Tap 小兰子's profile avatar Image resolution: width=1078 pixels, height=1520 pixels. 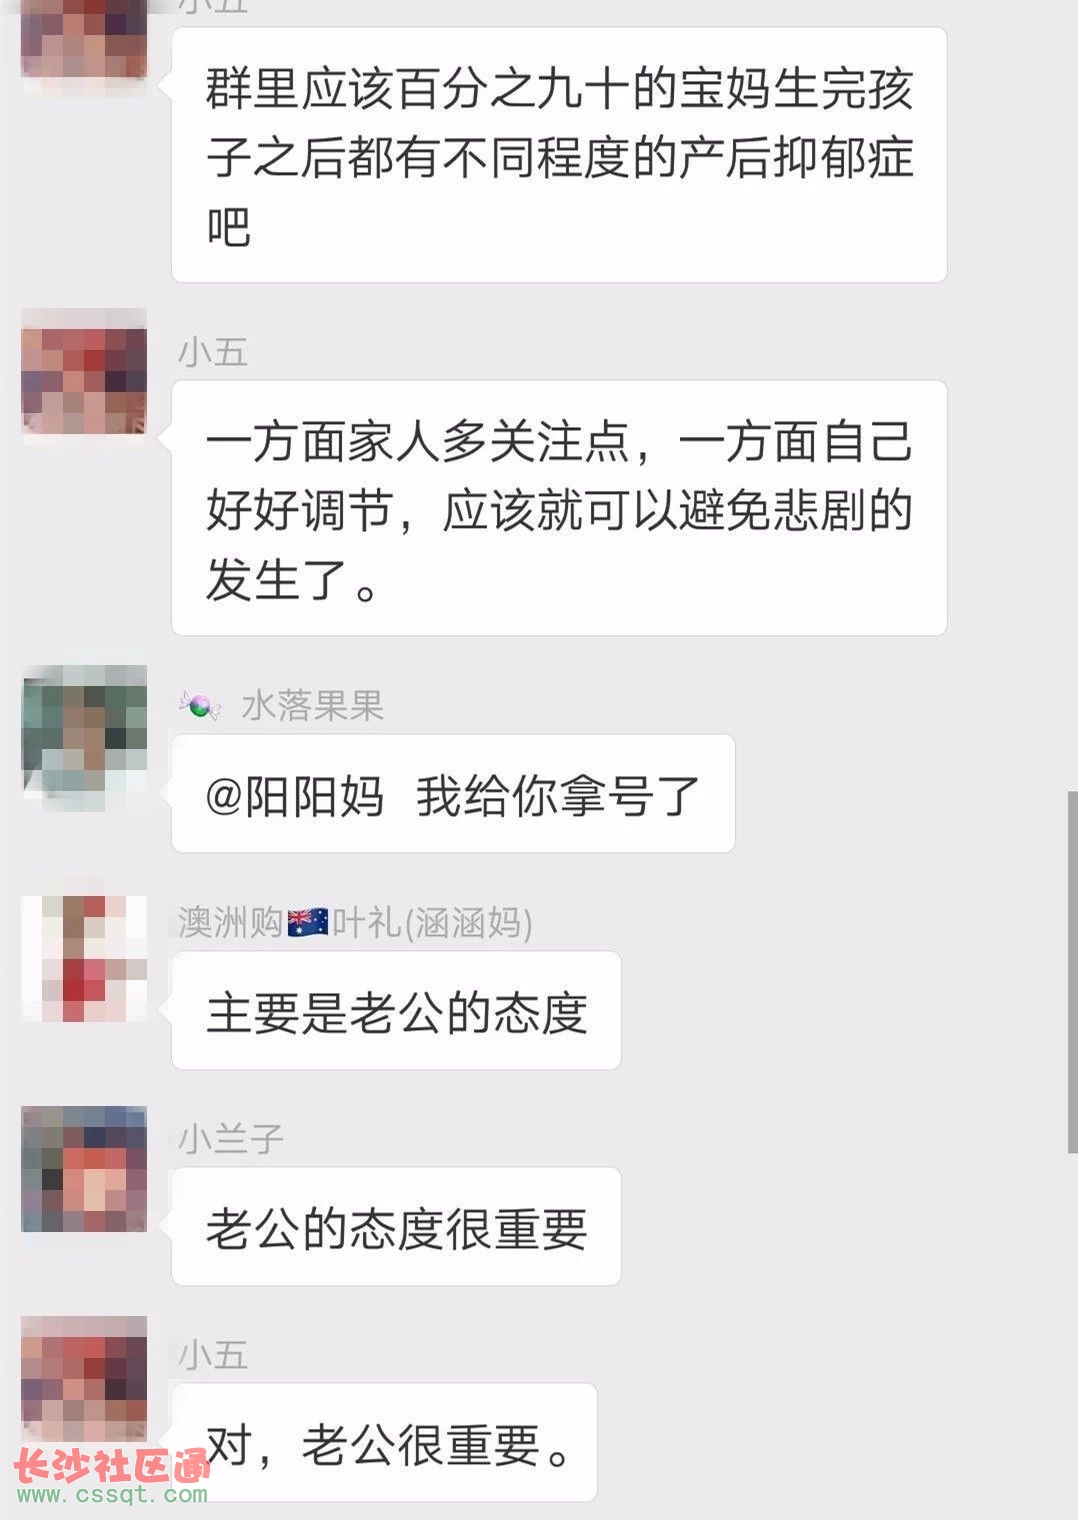[85, 1169]
